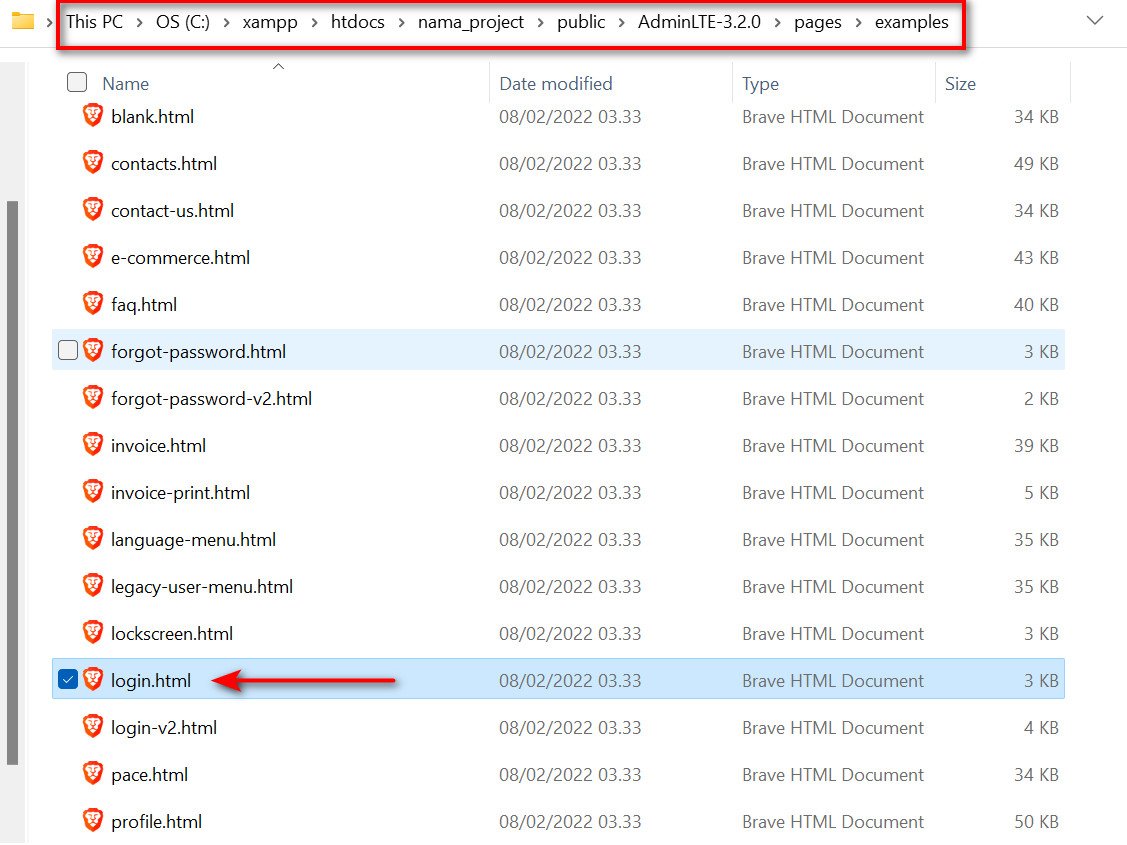The height and width of the screenshot is (845, 1127).
Task: Click the Brave icon beside contacts.html
Action: coord(93,162)
